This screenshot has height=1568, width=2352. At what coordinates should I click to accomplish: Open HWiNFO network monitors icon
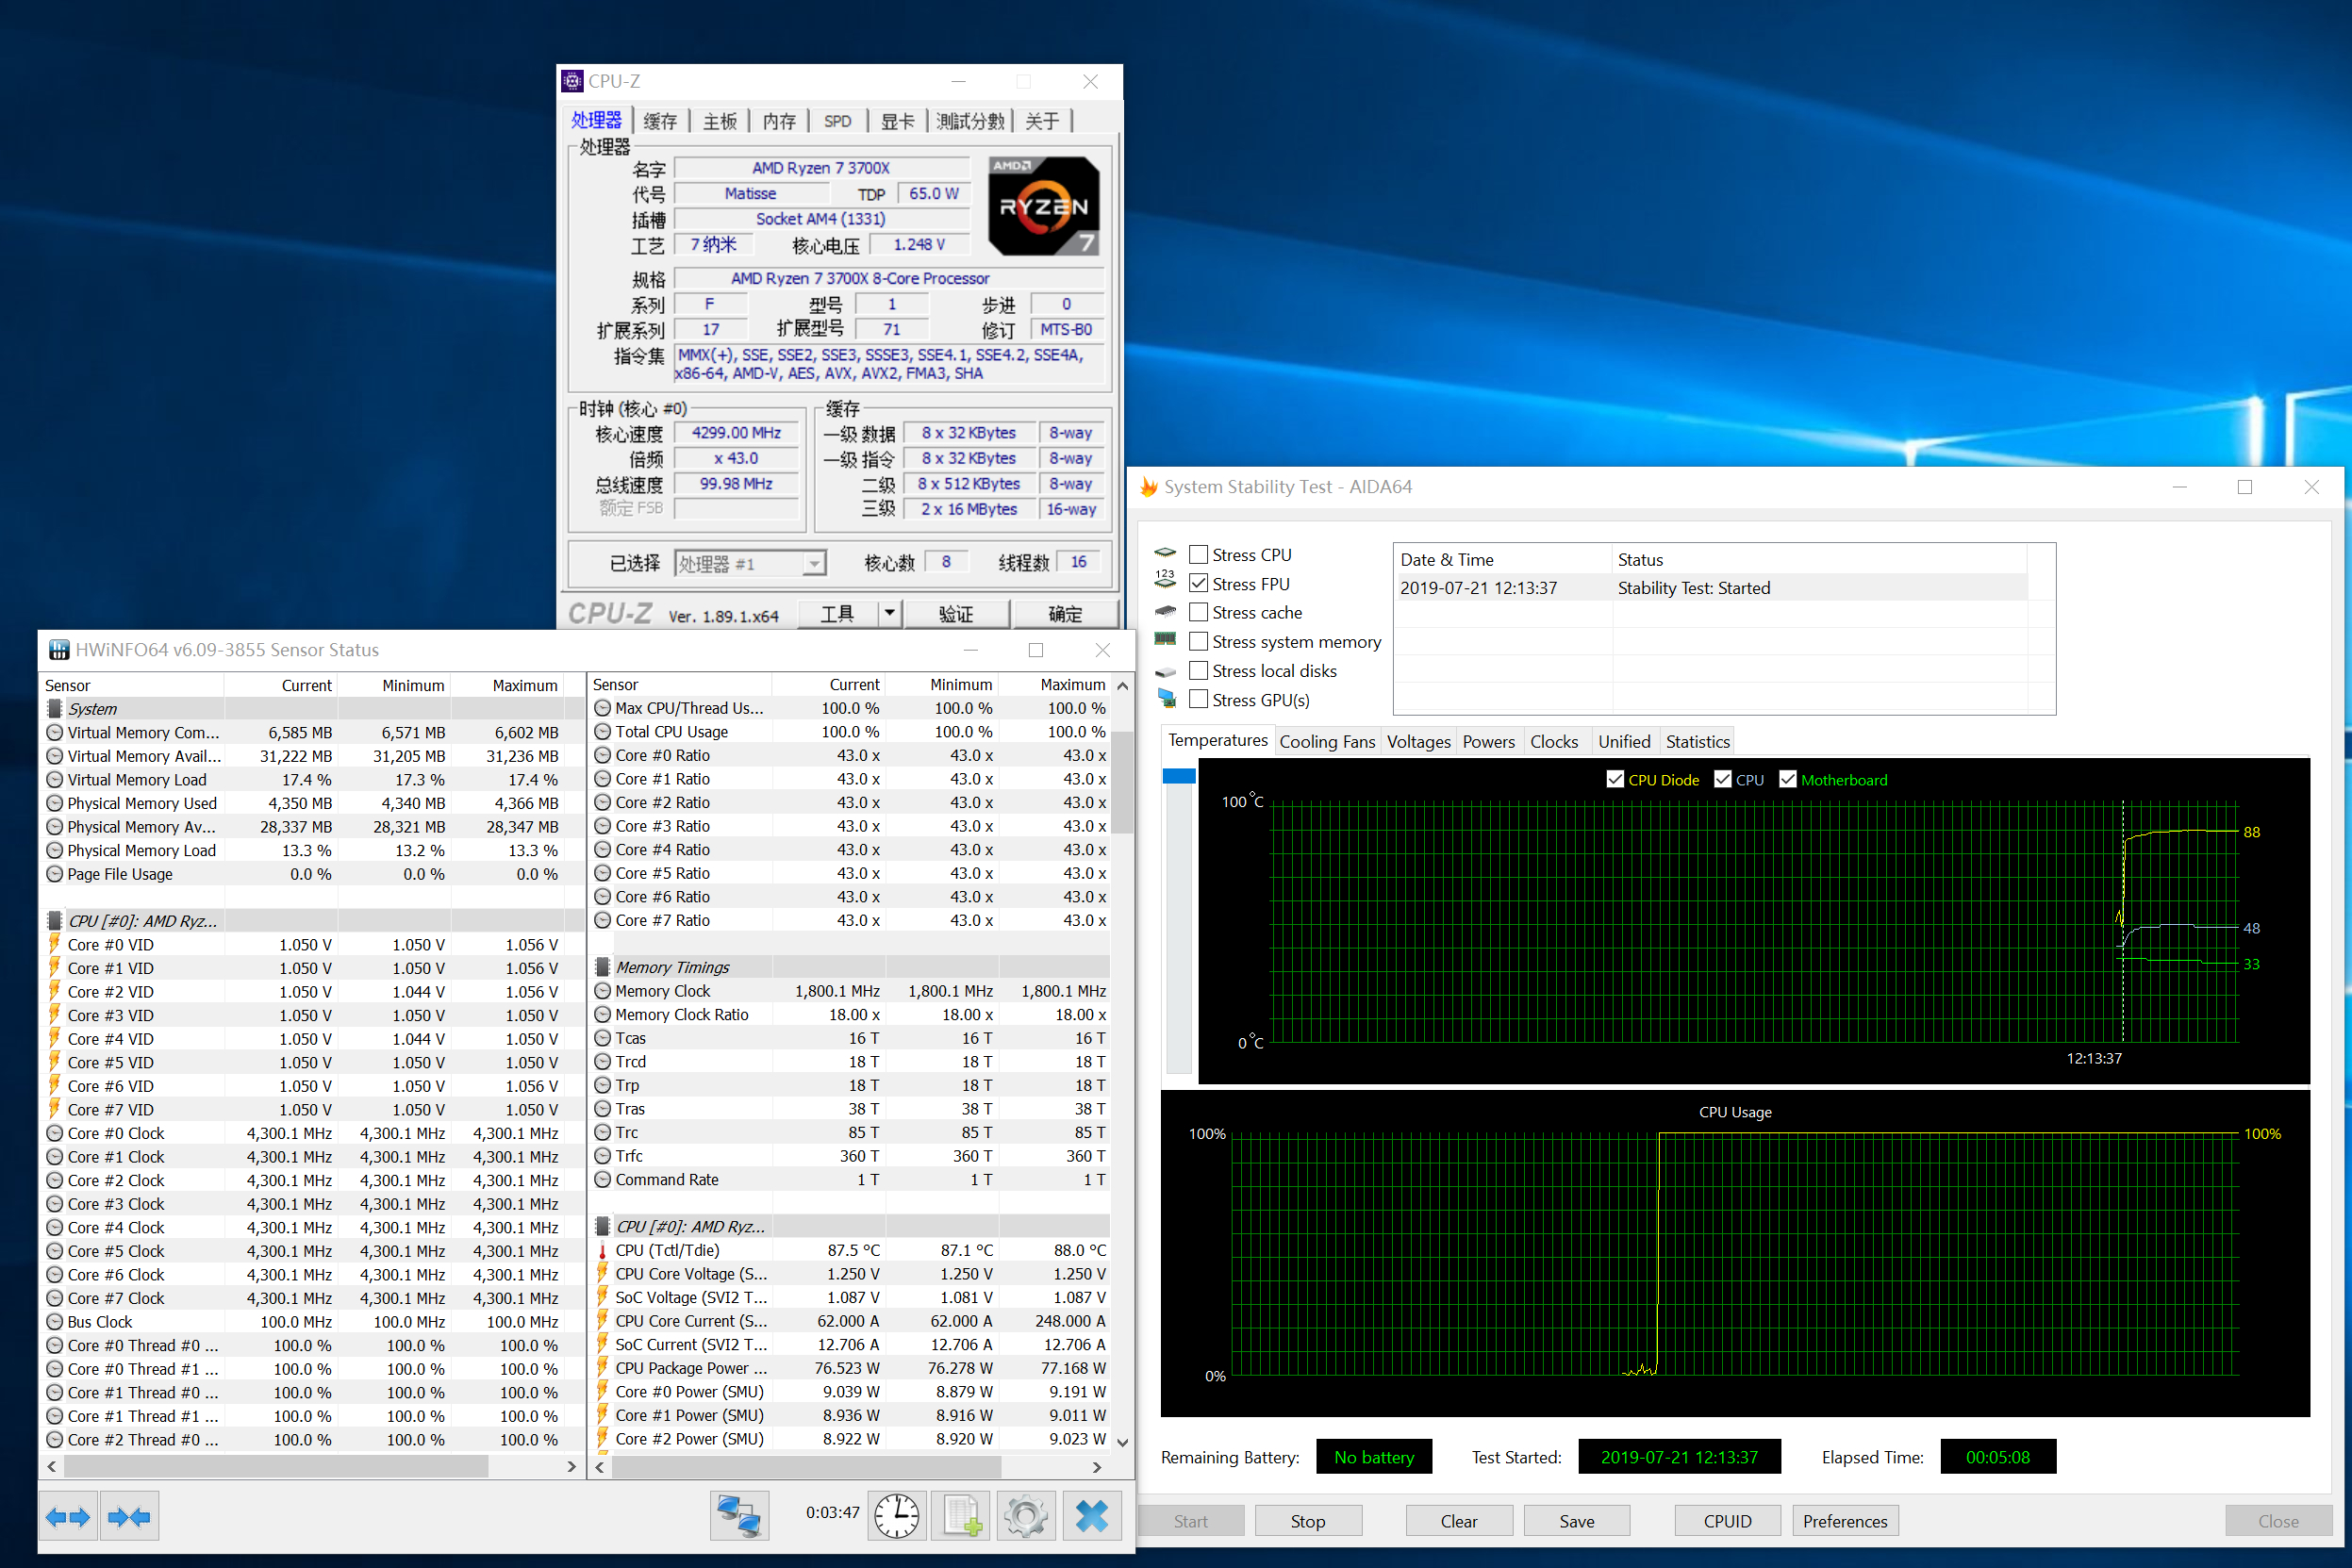point(740,1517)
